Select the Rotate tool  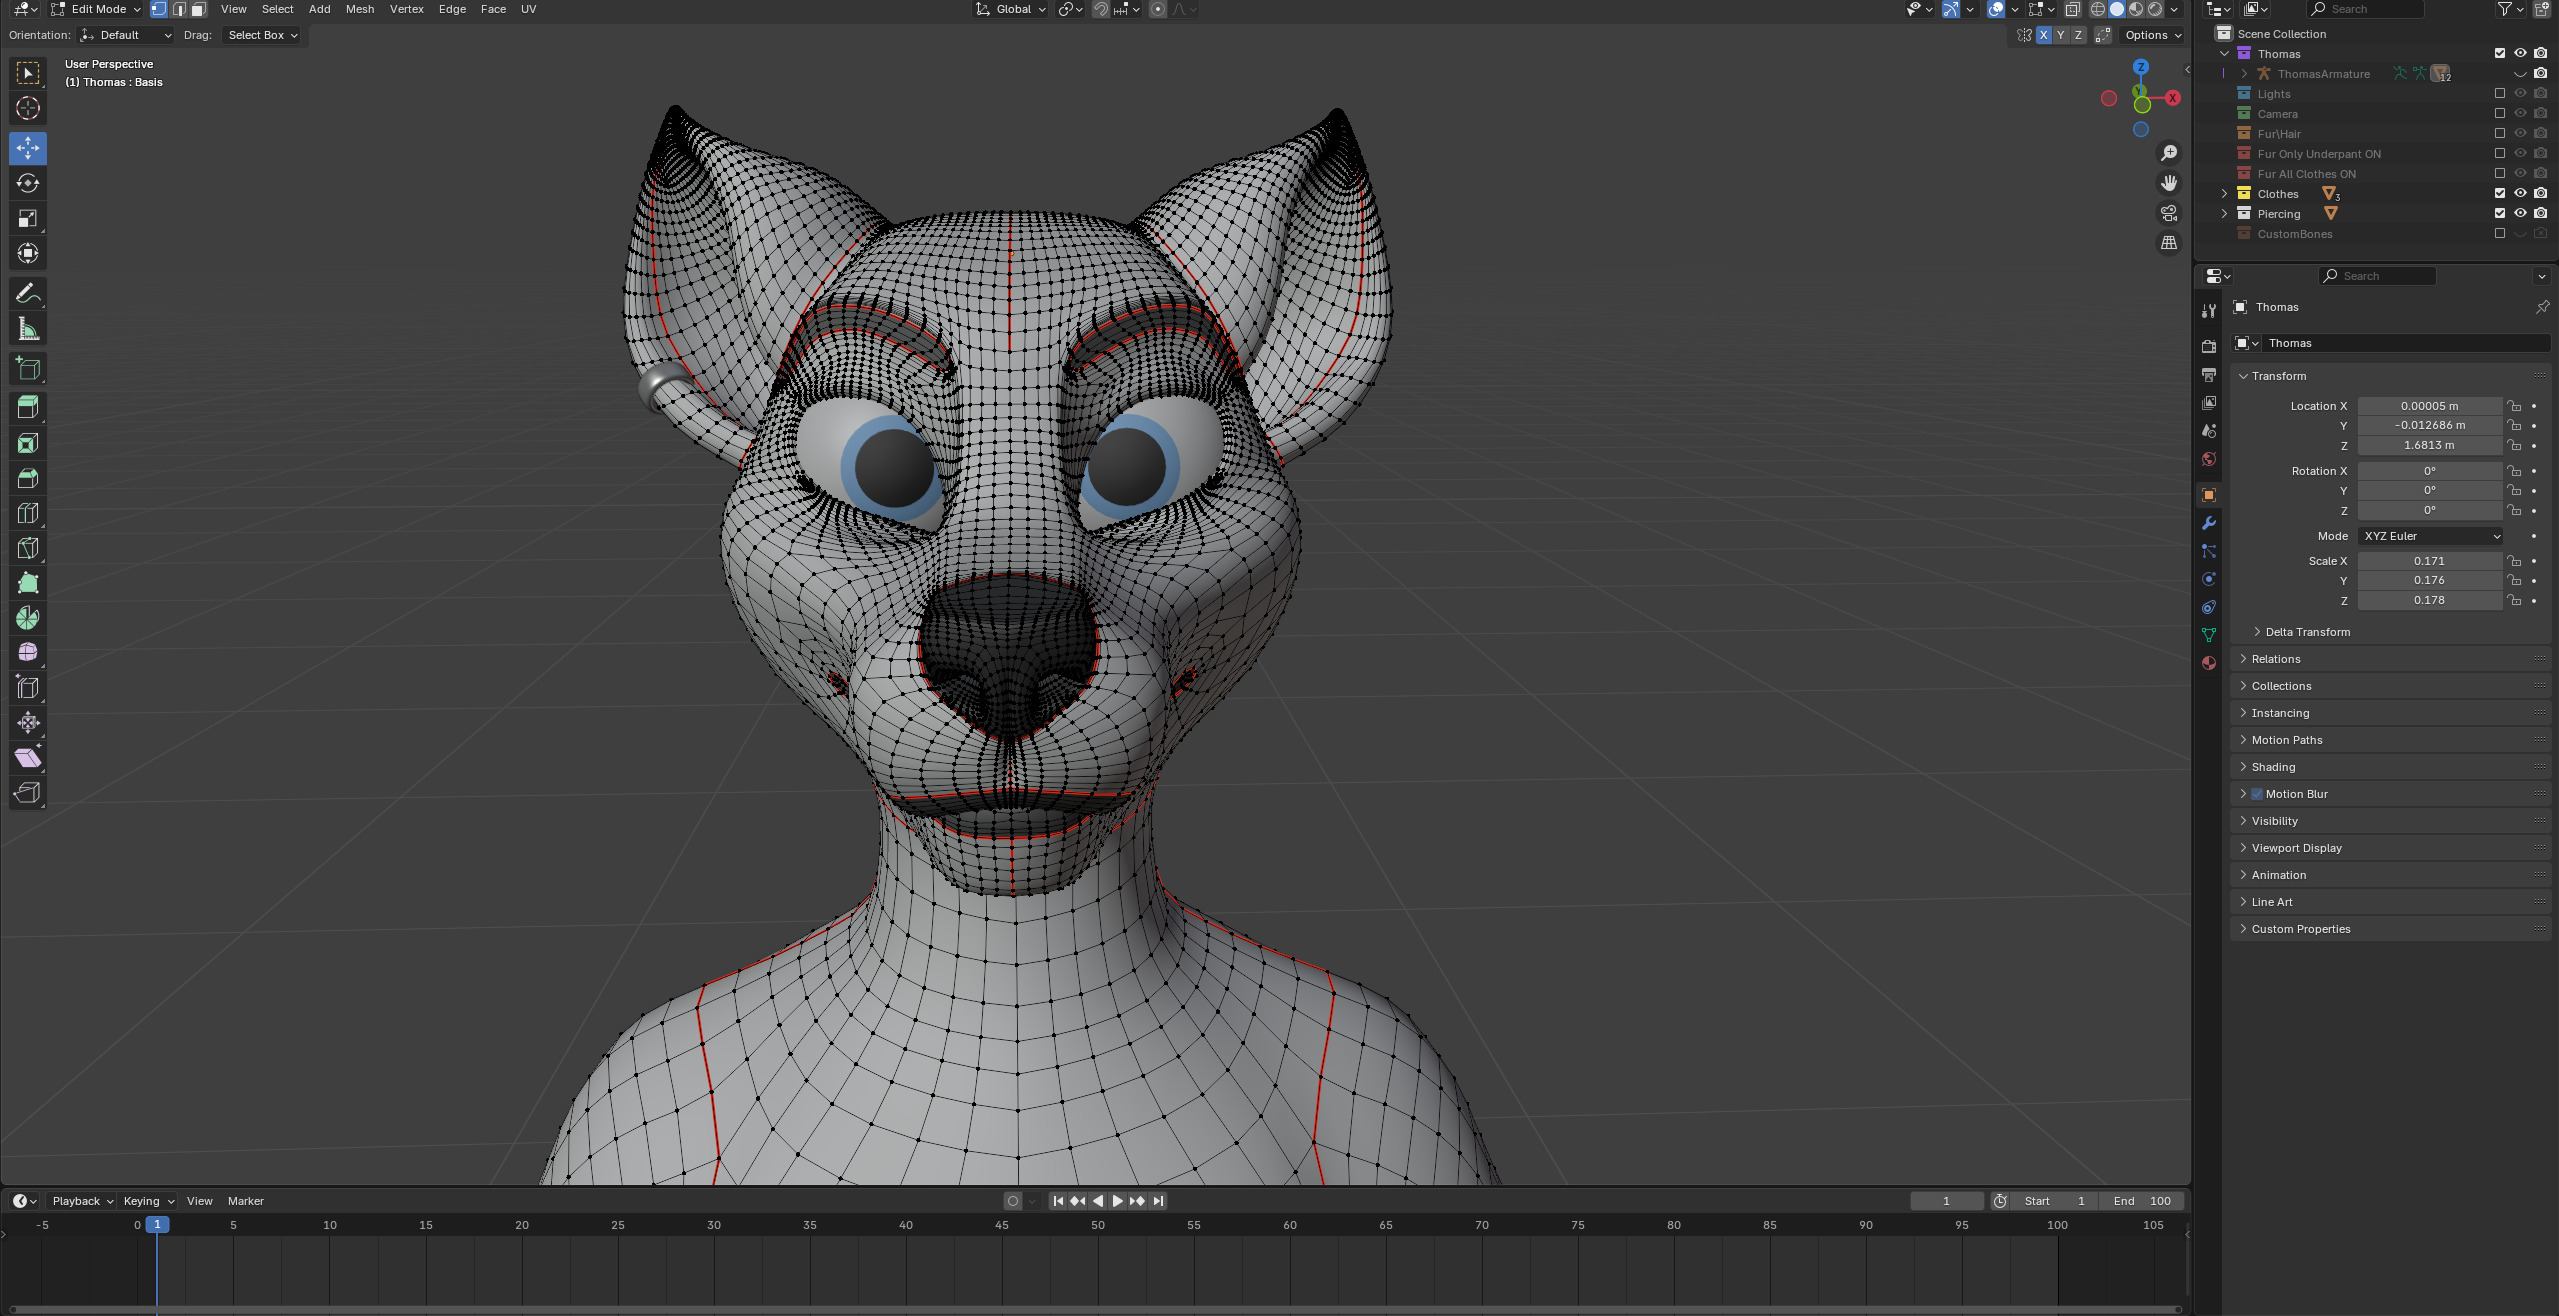(28, 183)
